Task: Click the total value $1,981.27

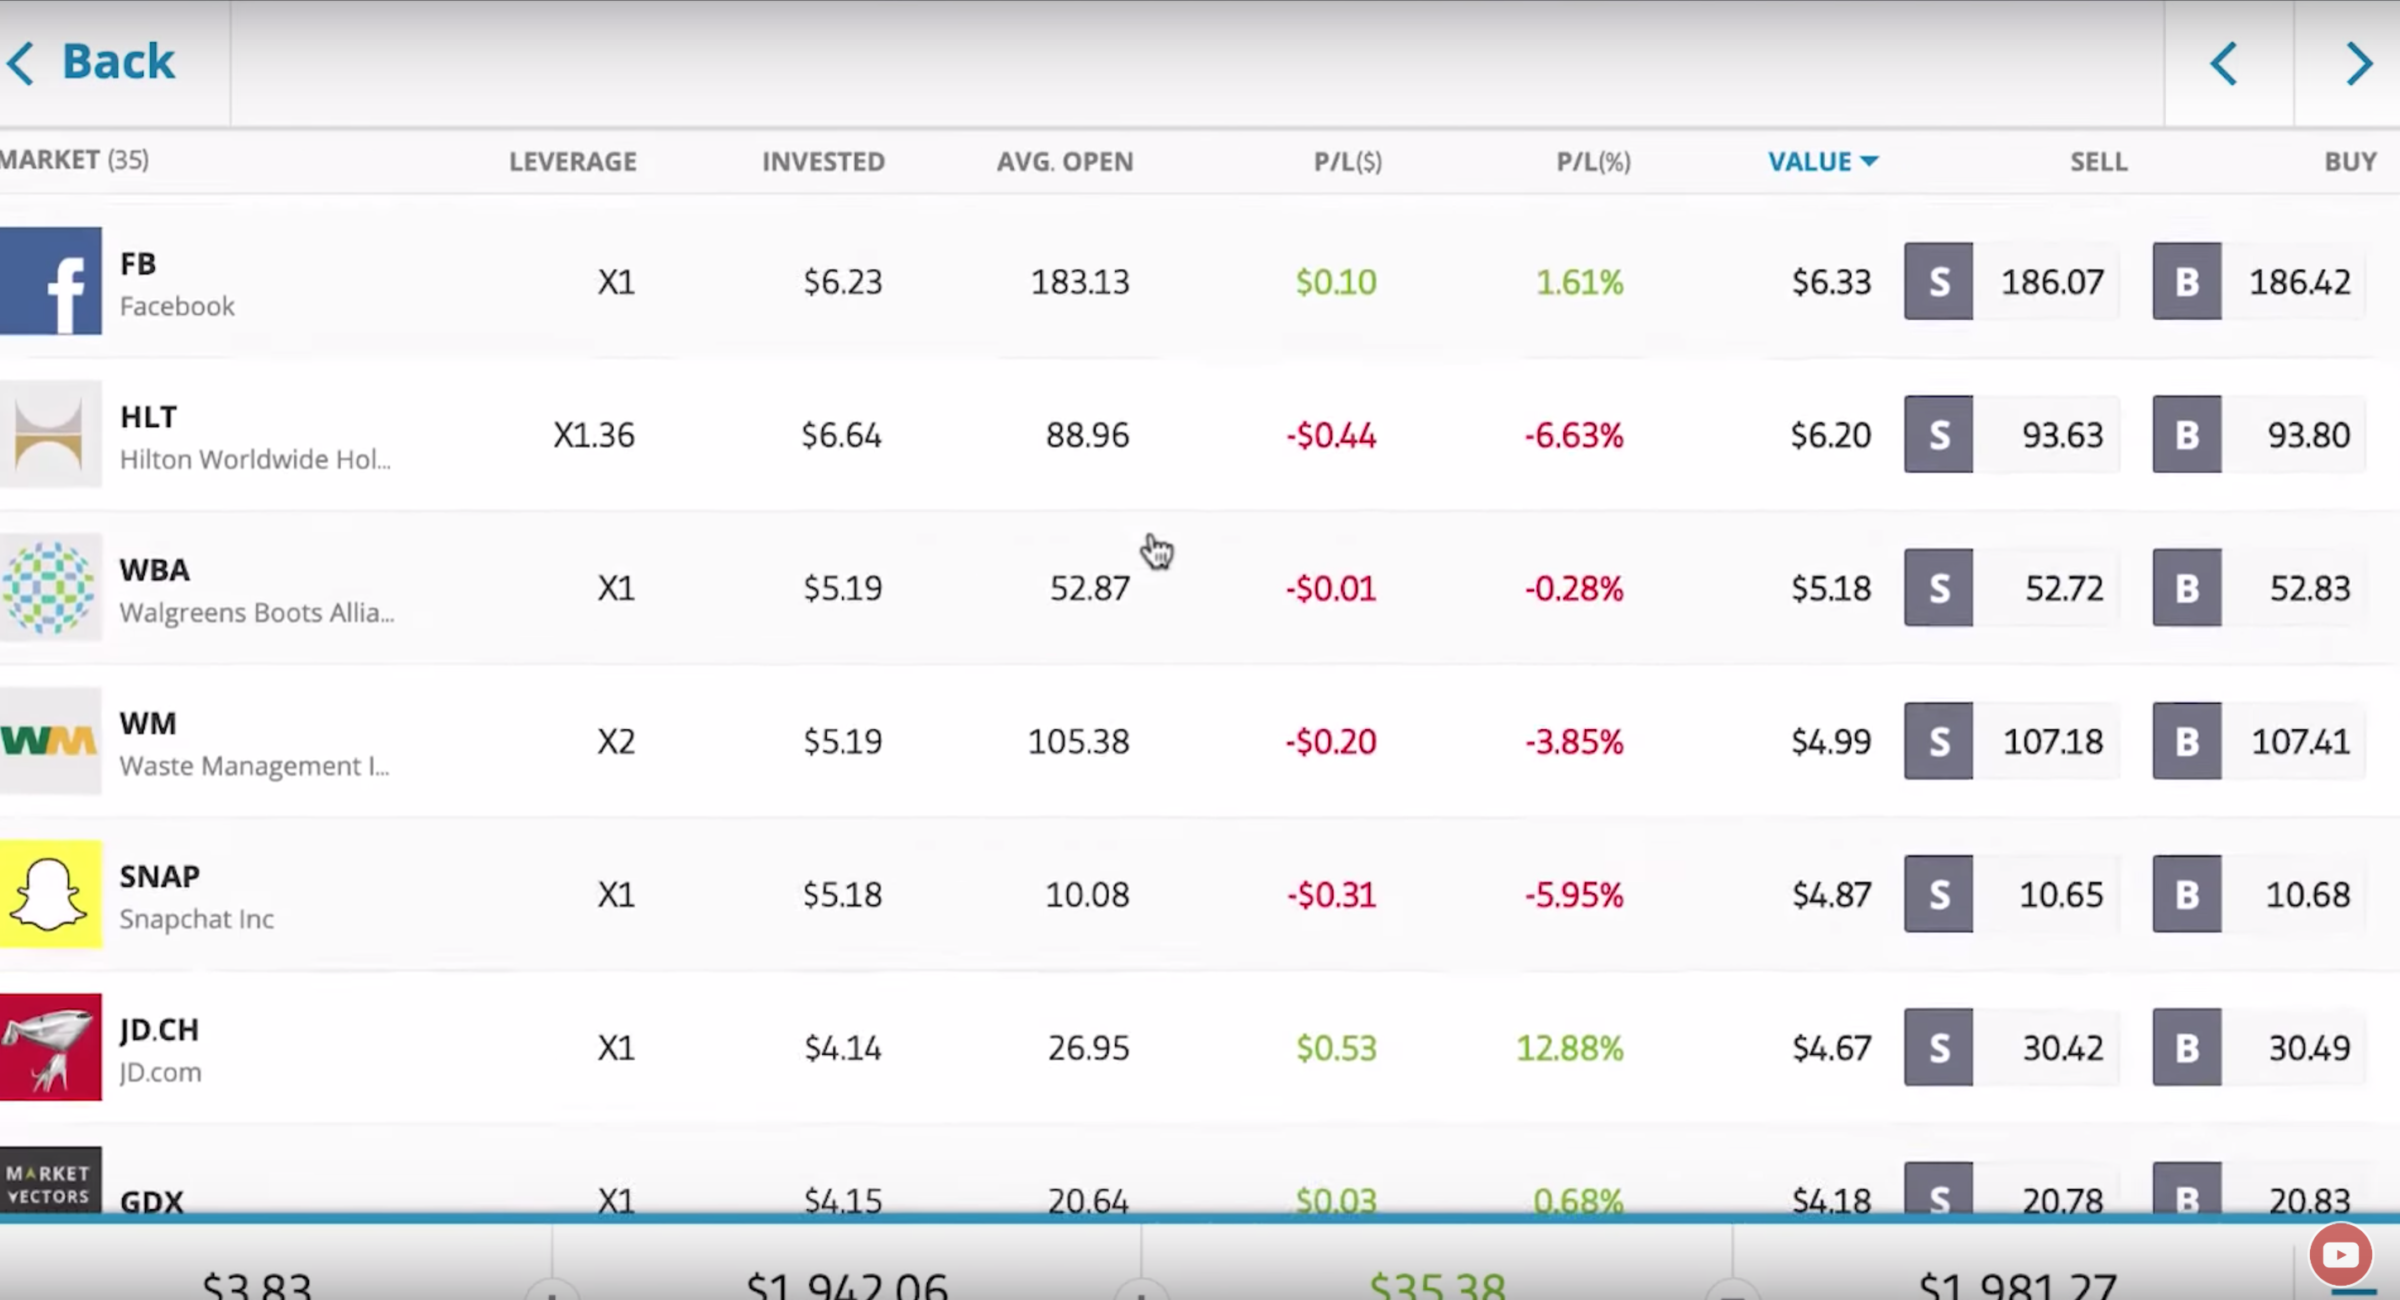Action: 2020,1283
